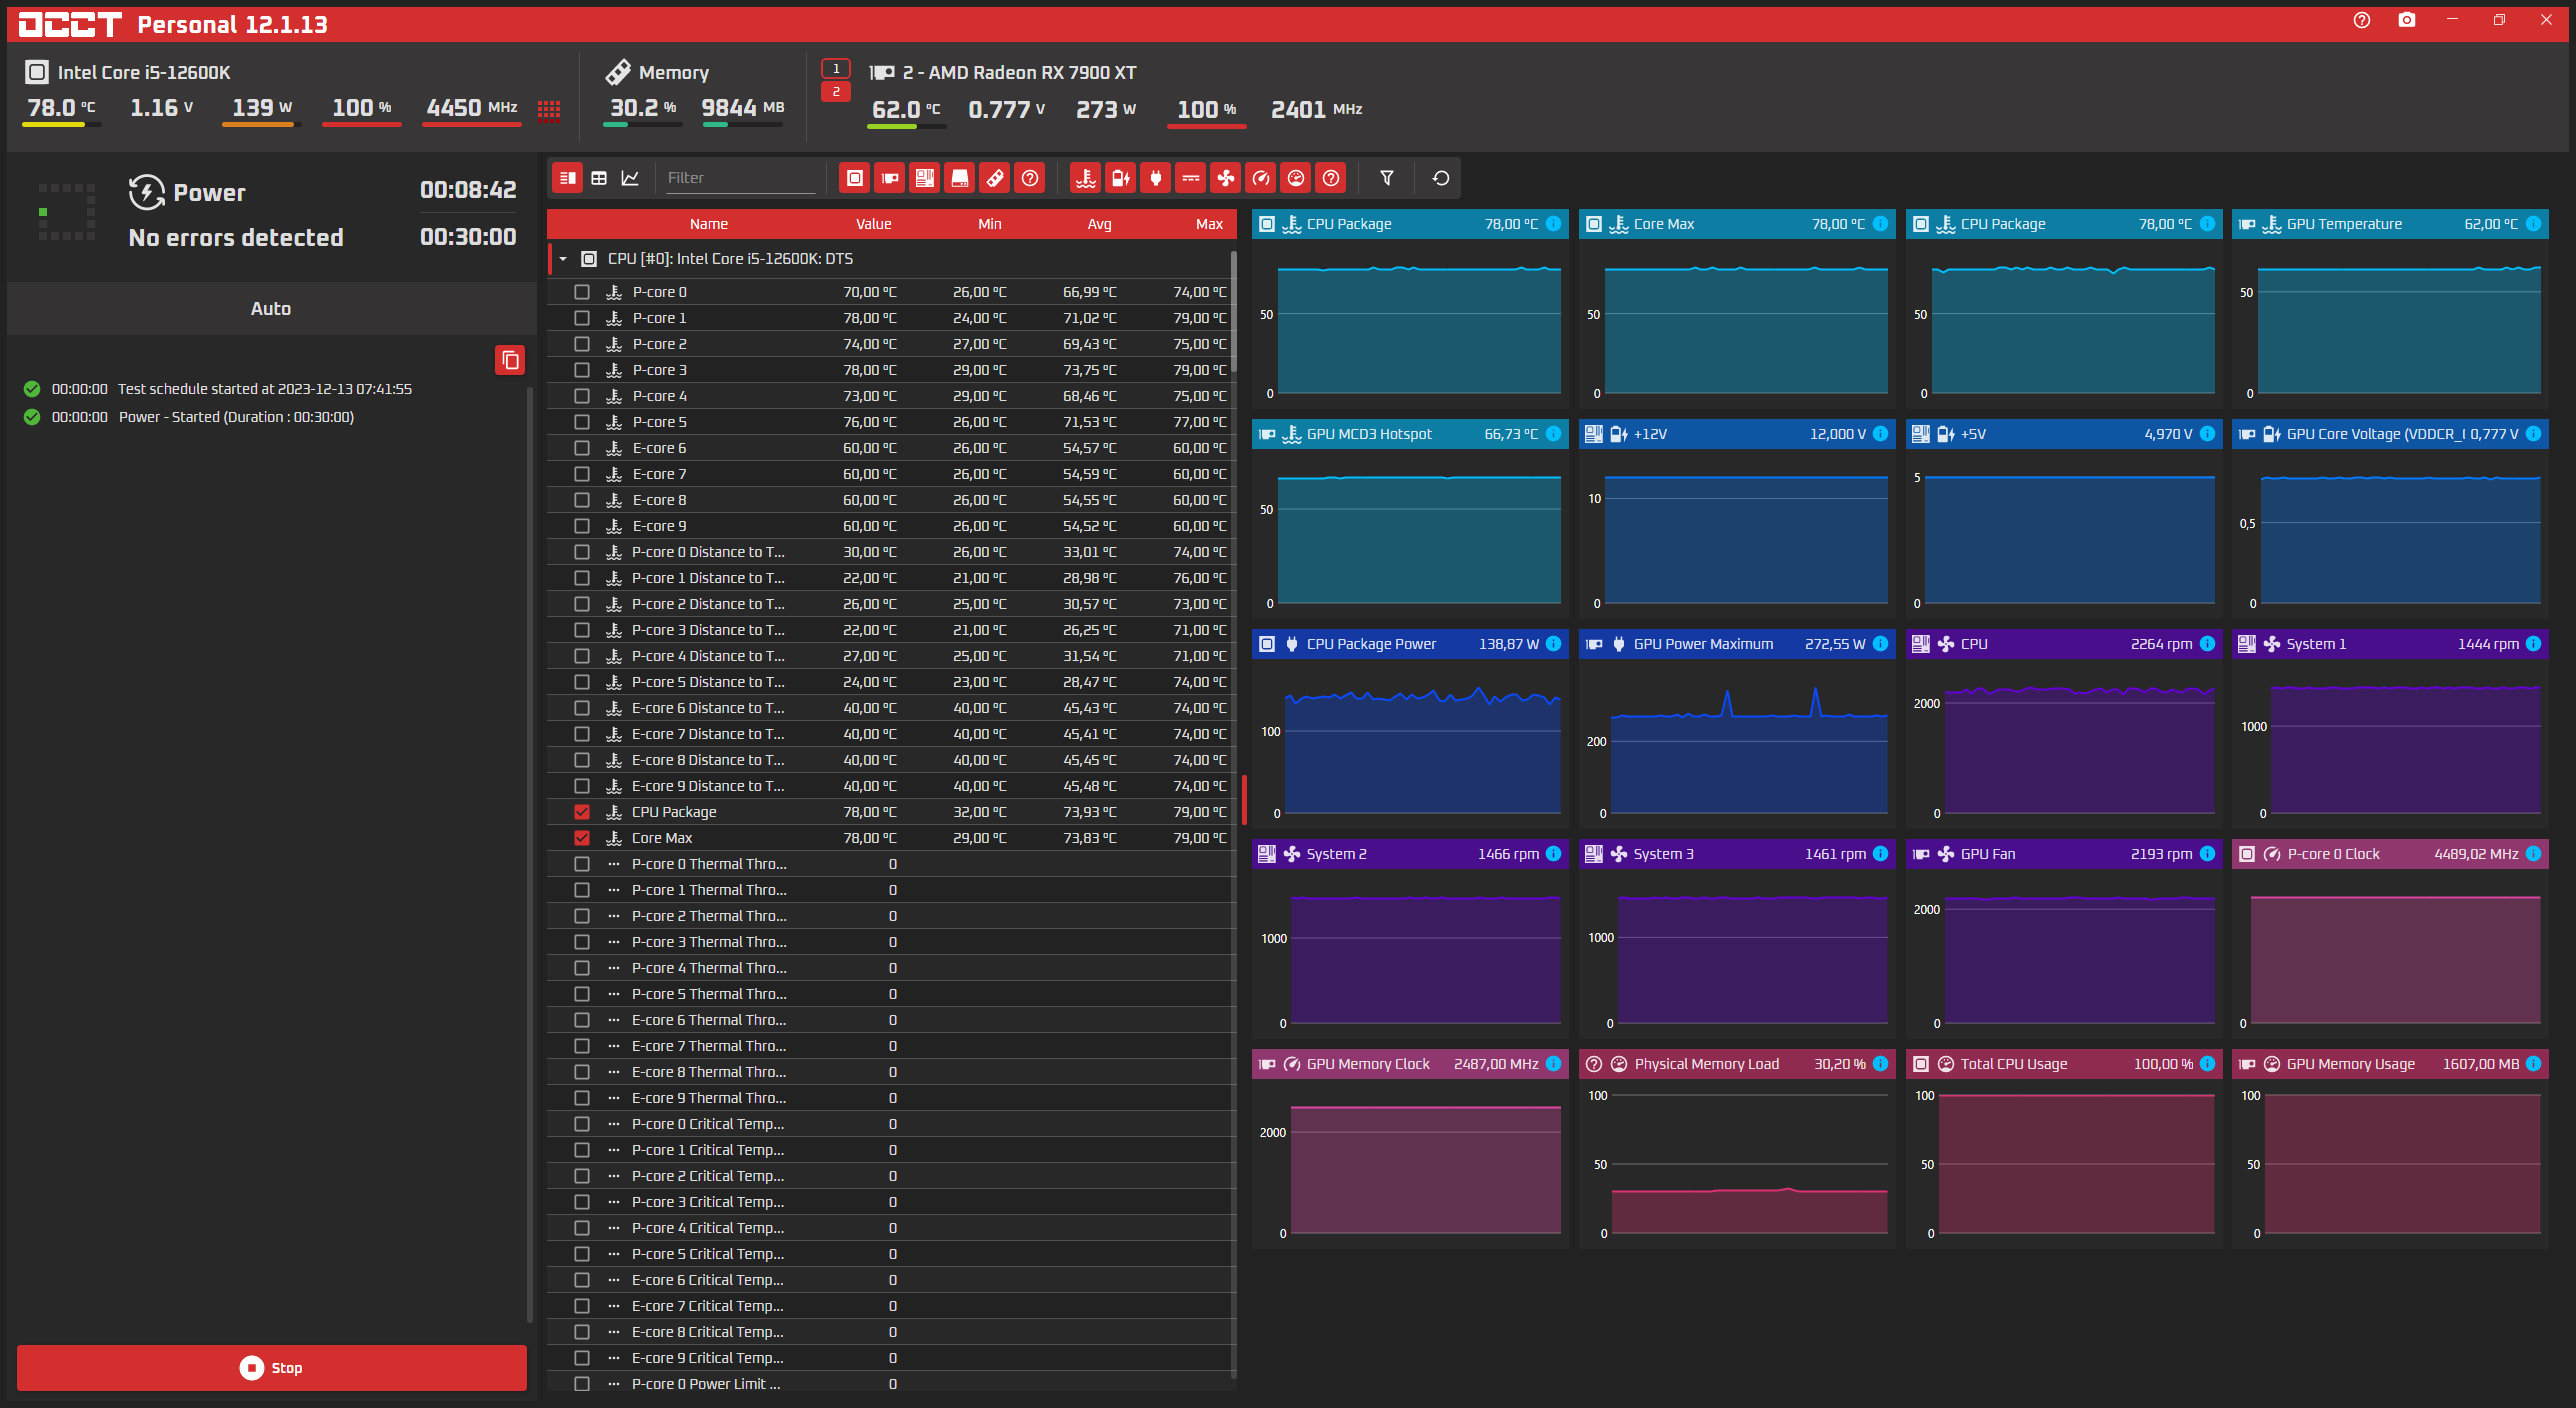Image resolution: width=2576 pixels, height=1408 pixels.
Task: Check the P-core 0 Power Limit checkbox
Action: [x=582, y=1384]
